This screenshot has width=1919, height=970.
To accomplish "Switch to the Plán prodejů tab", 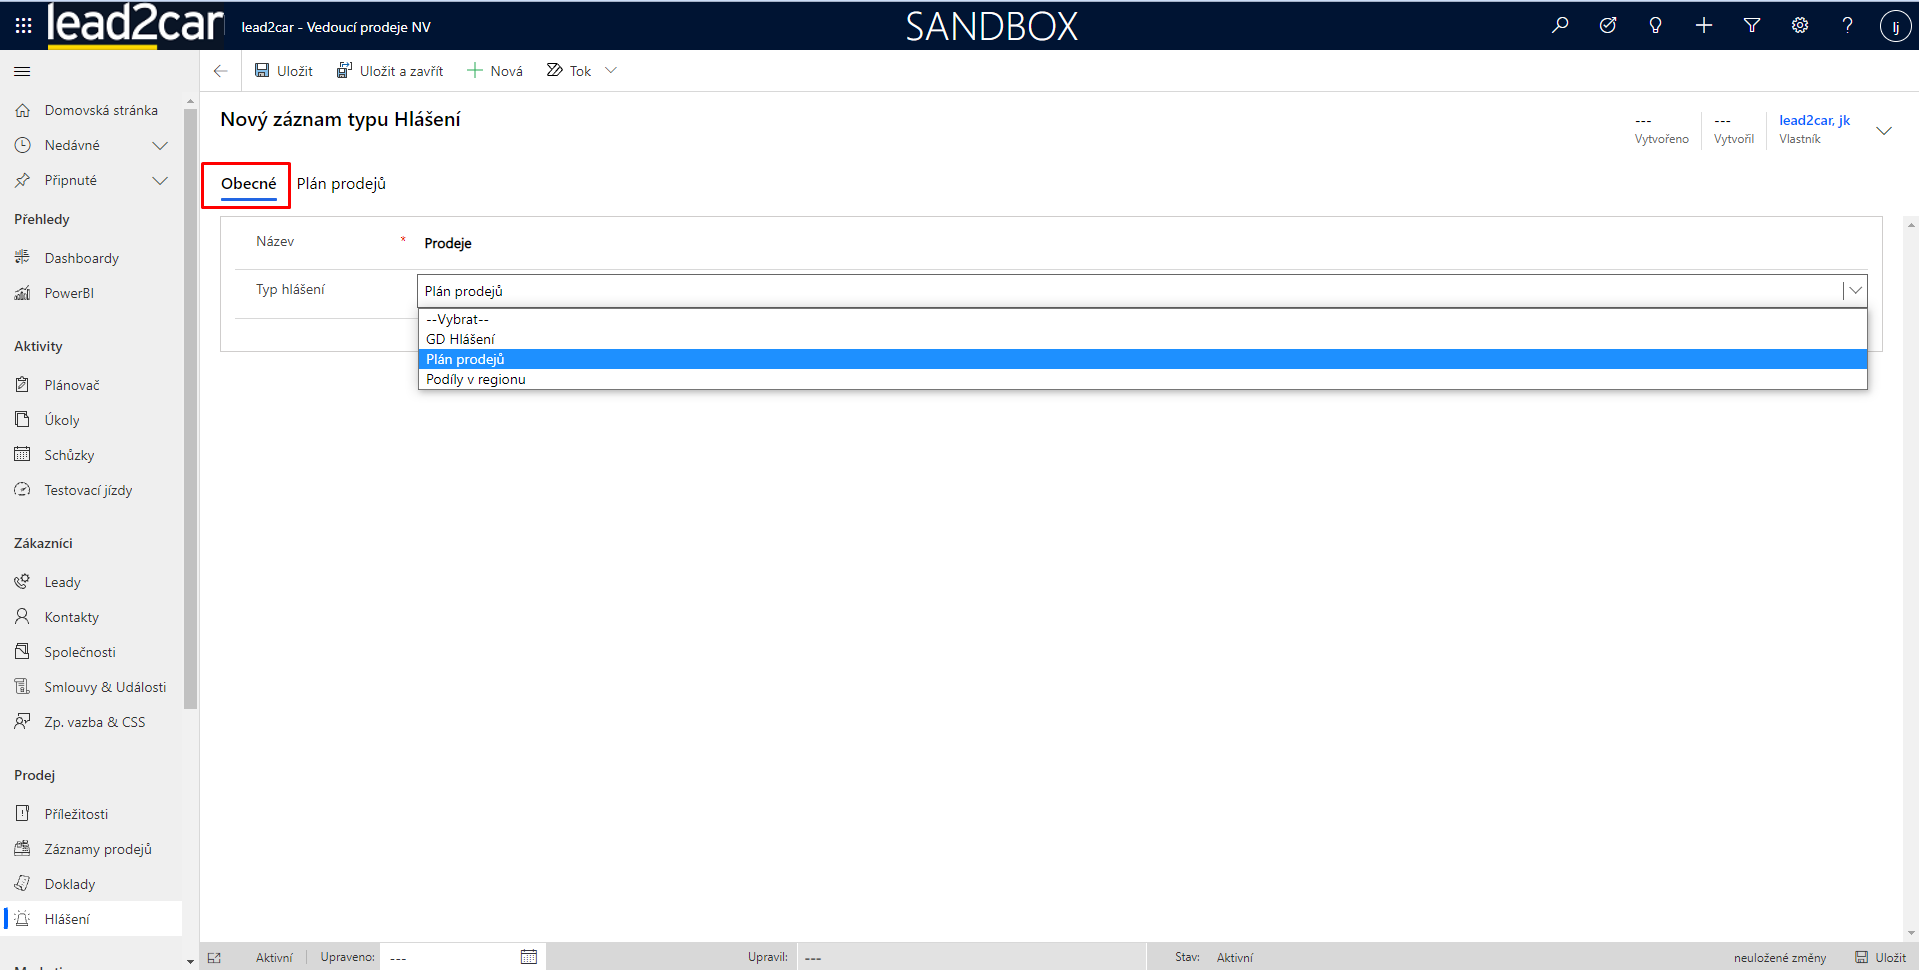I will click(x=341, y=184).
